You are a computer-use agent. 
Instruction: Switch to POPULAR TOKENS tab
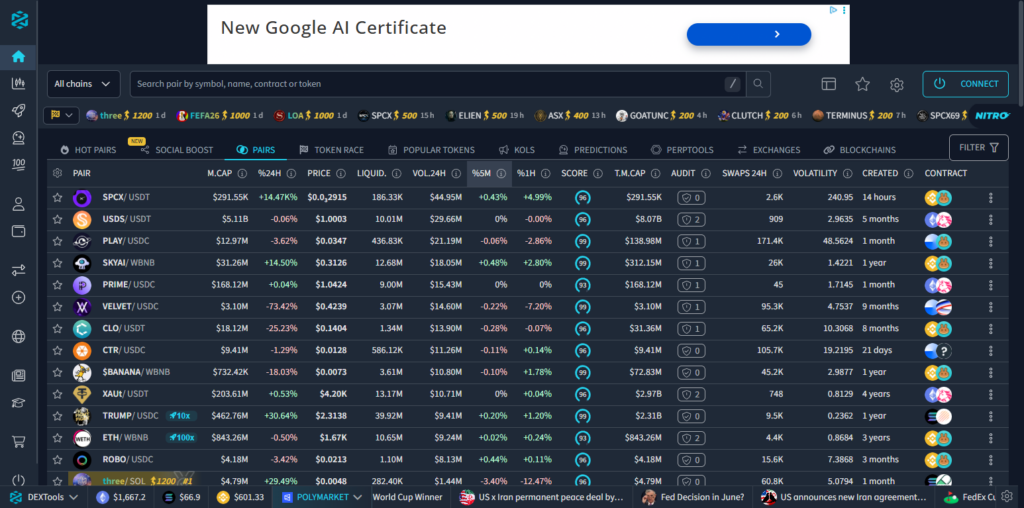[x=431, y=150]
